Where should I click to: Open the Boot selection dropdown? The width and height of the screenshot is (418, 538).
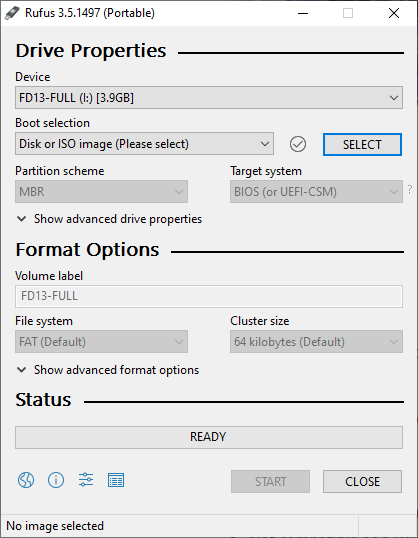pos(144,144)
